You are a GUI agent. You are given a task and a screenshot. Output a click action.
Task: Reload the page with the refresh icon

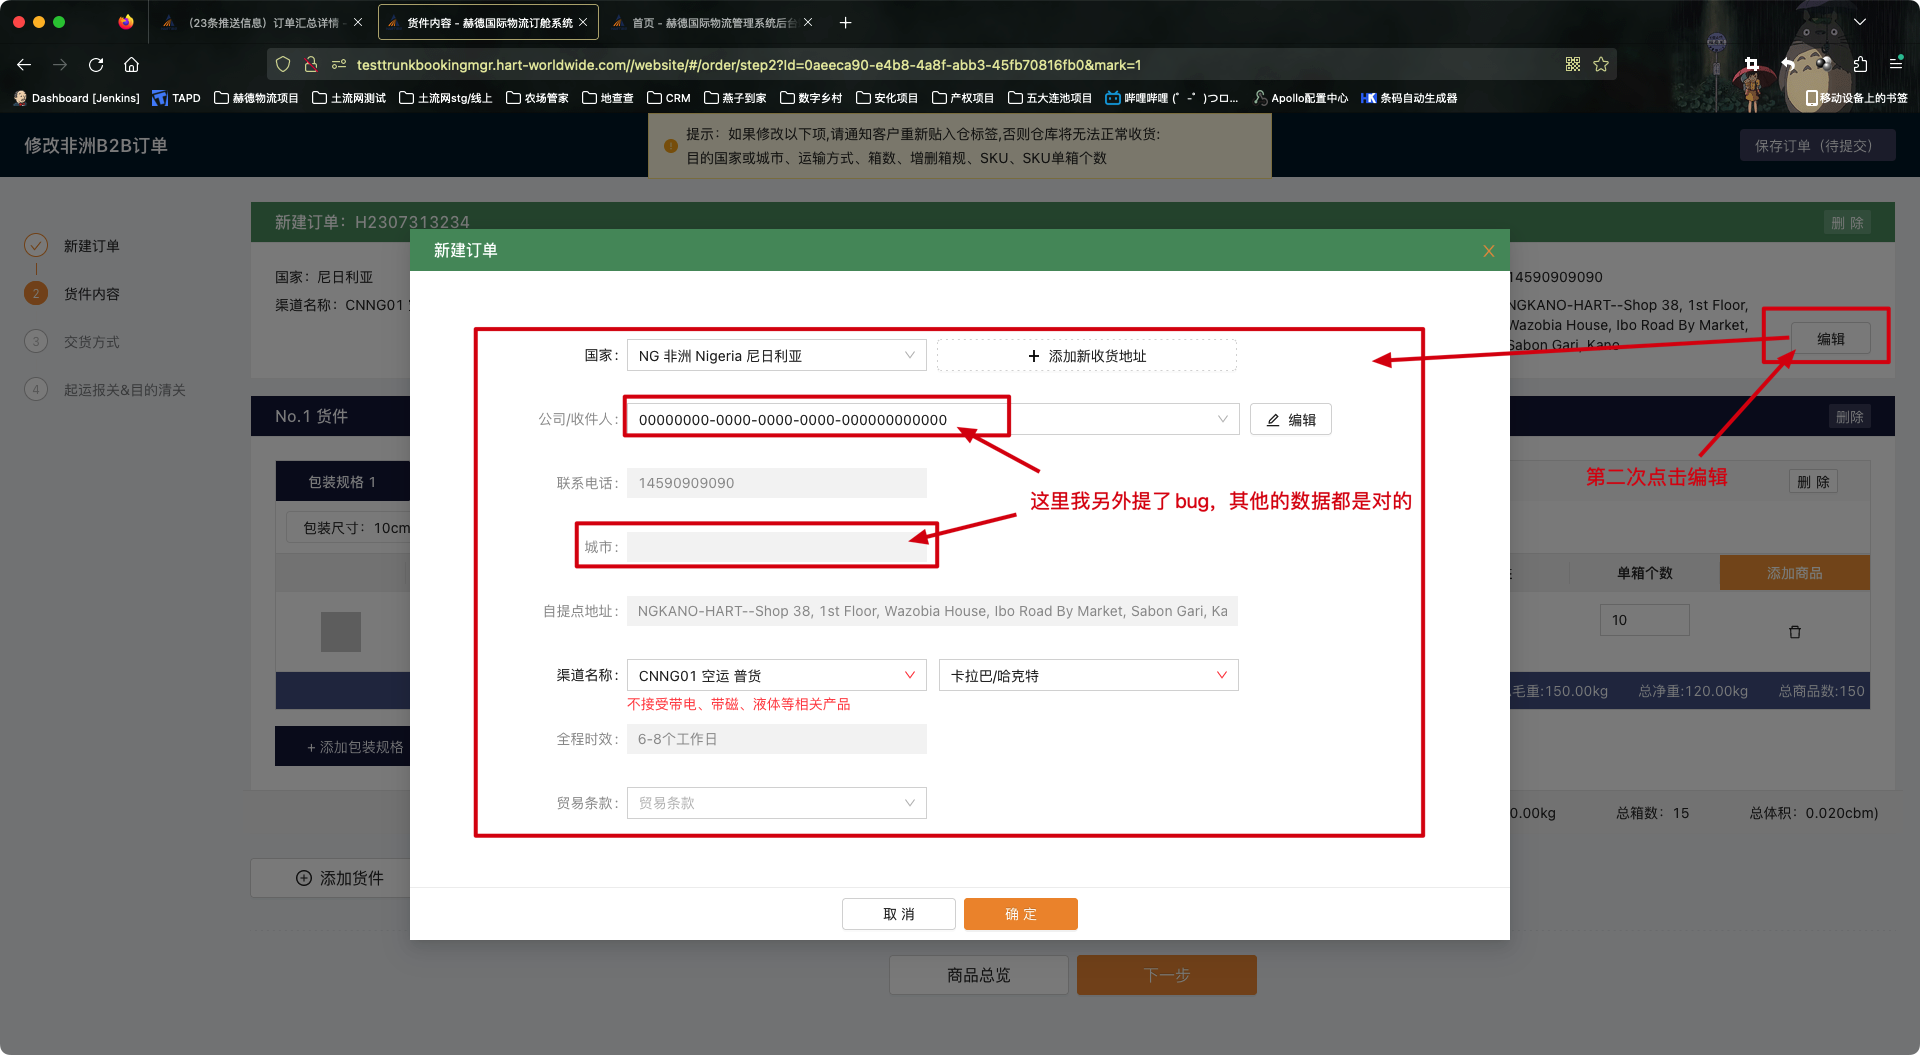click(95, 64)
